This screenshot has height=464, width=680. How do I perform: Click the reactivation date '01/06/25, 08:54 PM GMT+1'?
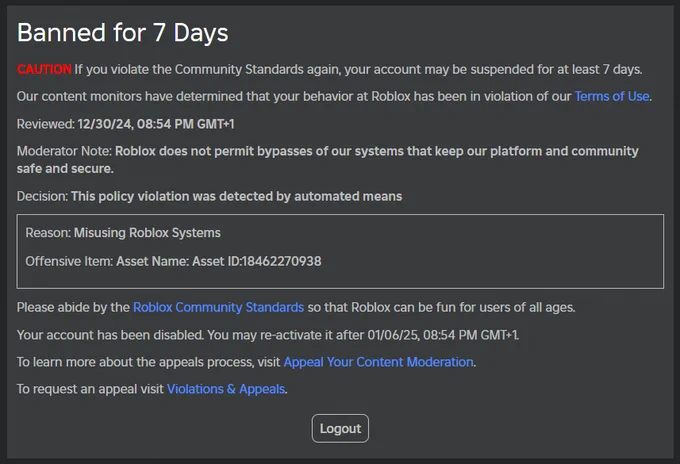443,335
